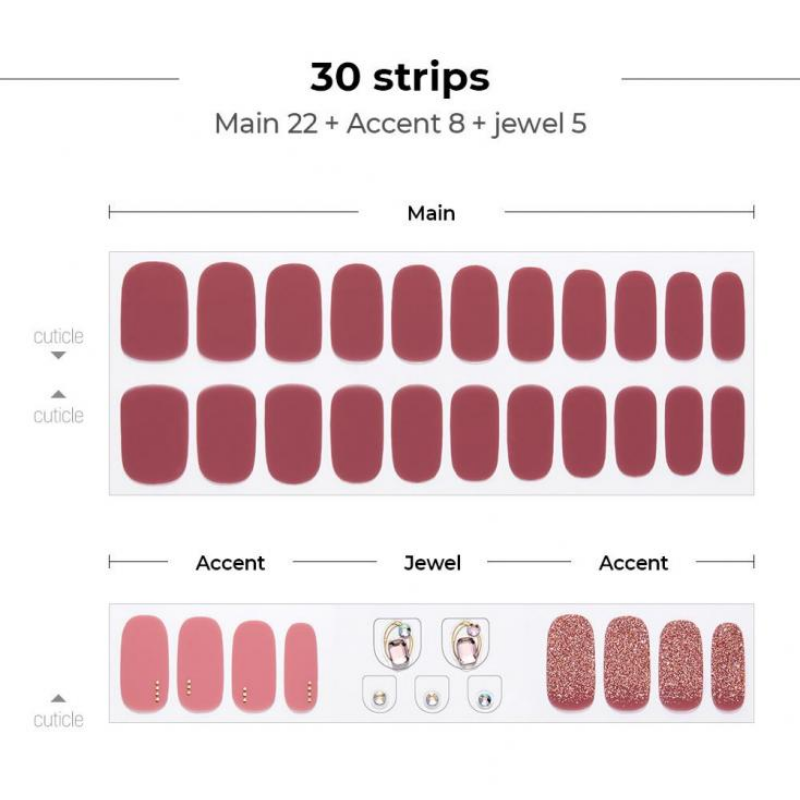The height and width of the screenshot is (800, 800).
Task: Pick the leftmost main strip in top row
Action: tap(154, 311)
